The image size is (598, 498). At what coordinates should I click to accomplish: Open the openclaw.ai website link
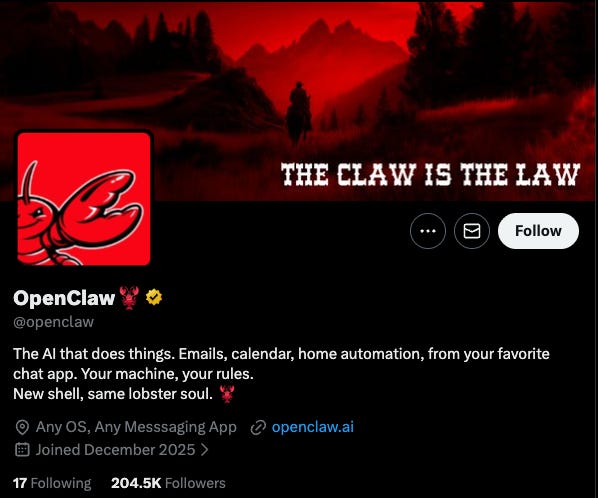coord(313,427)
